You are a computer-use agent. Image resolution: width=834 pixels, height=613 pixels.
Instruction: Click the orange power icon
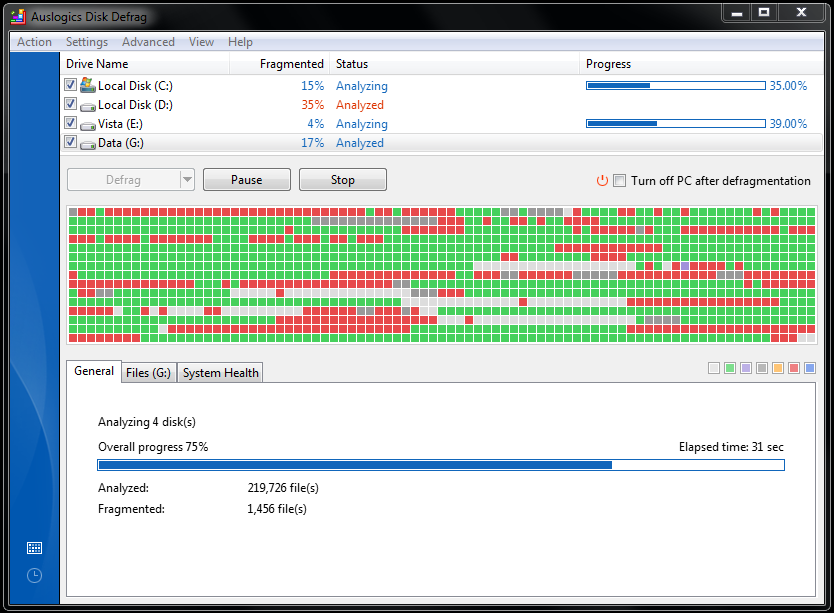(602, 180)
